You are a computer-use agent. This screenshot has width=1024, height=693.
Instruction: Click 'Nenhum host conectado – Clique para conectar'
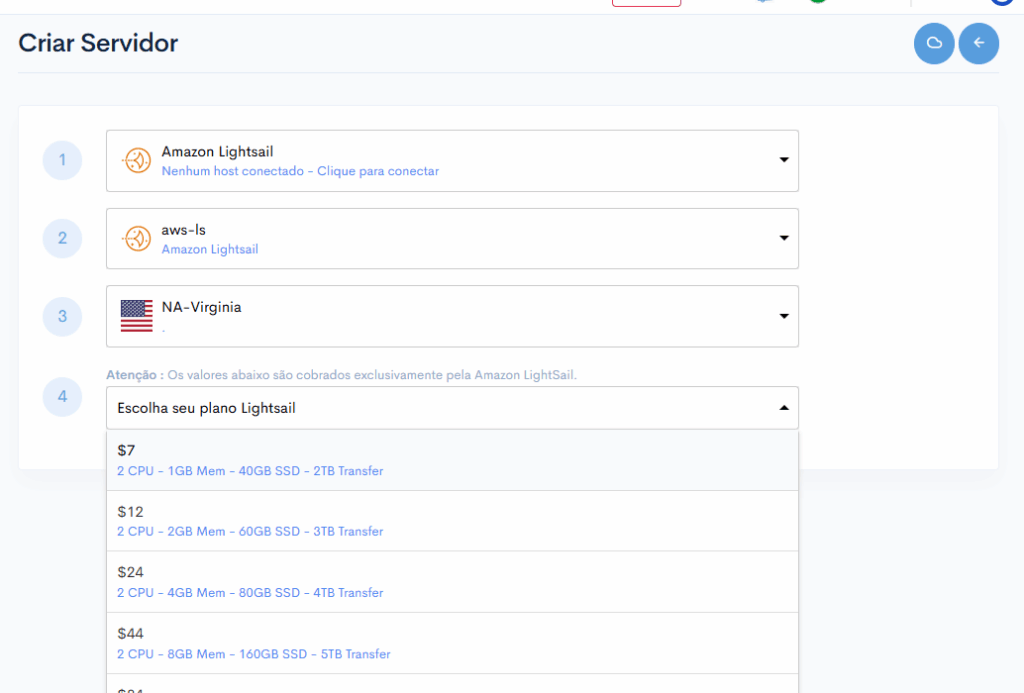pos(300,171)
